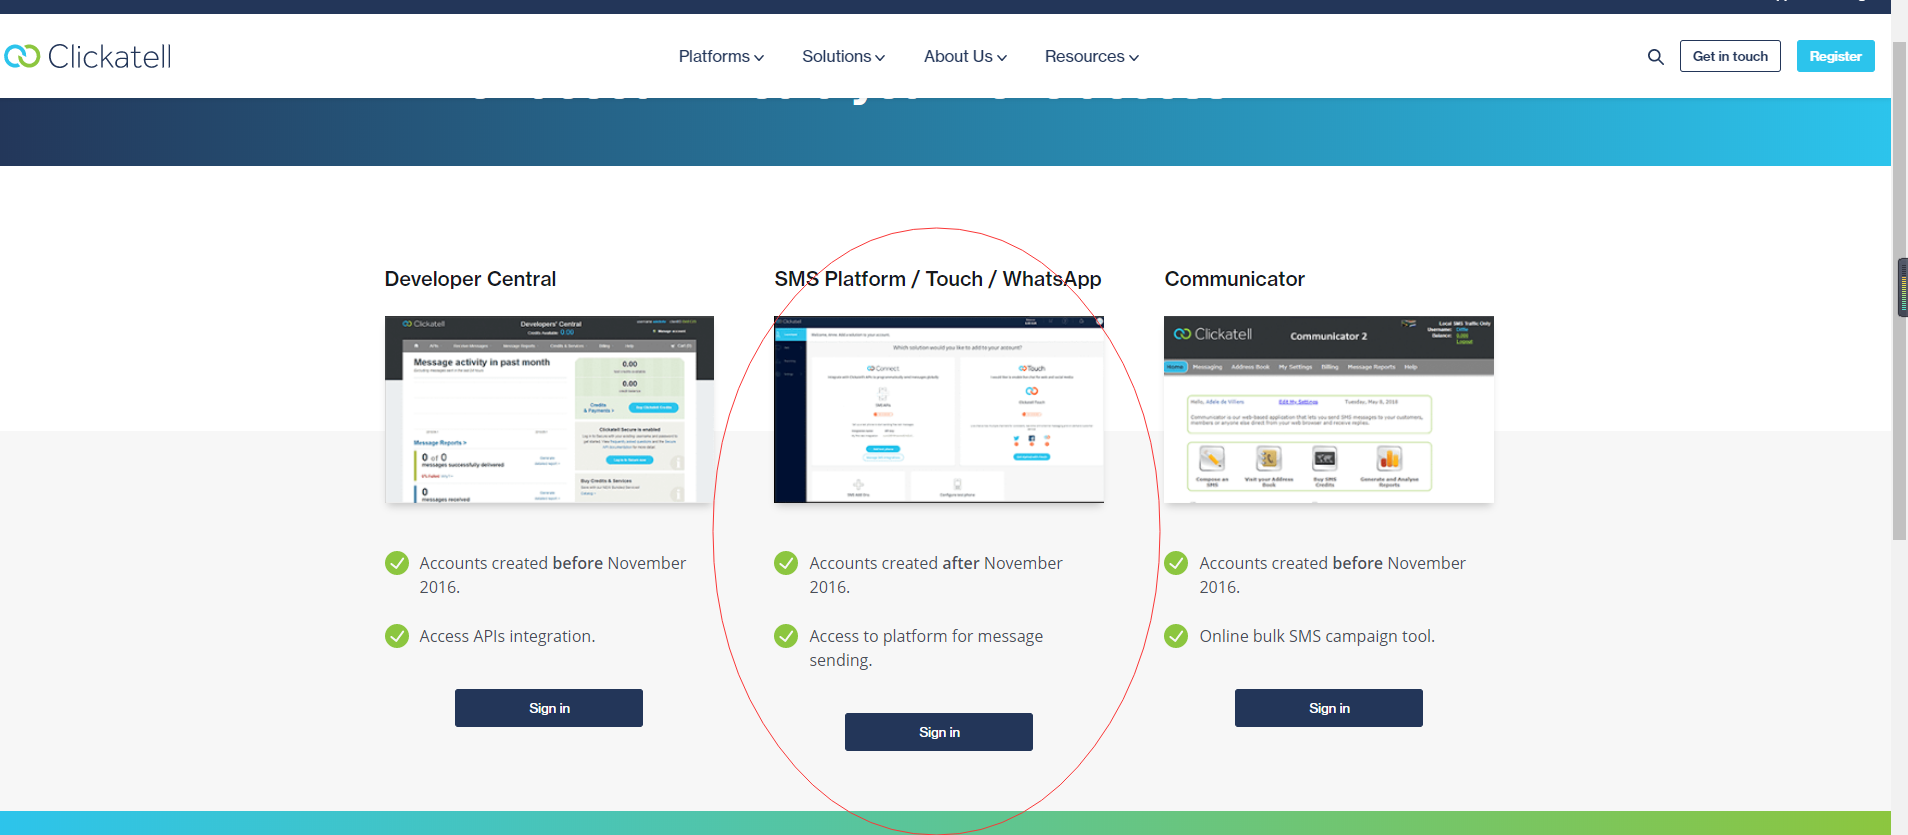Viewport: 1908px width, 835px height.
Task: Sign in to Communicator
Action: pyautogui.click(x=1328, y=708)
